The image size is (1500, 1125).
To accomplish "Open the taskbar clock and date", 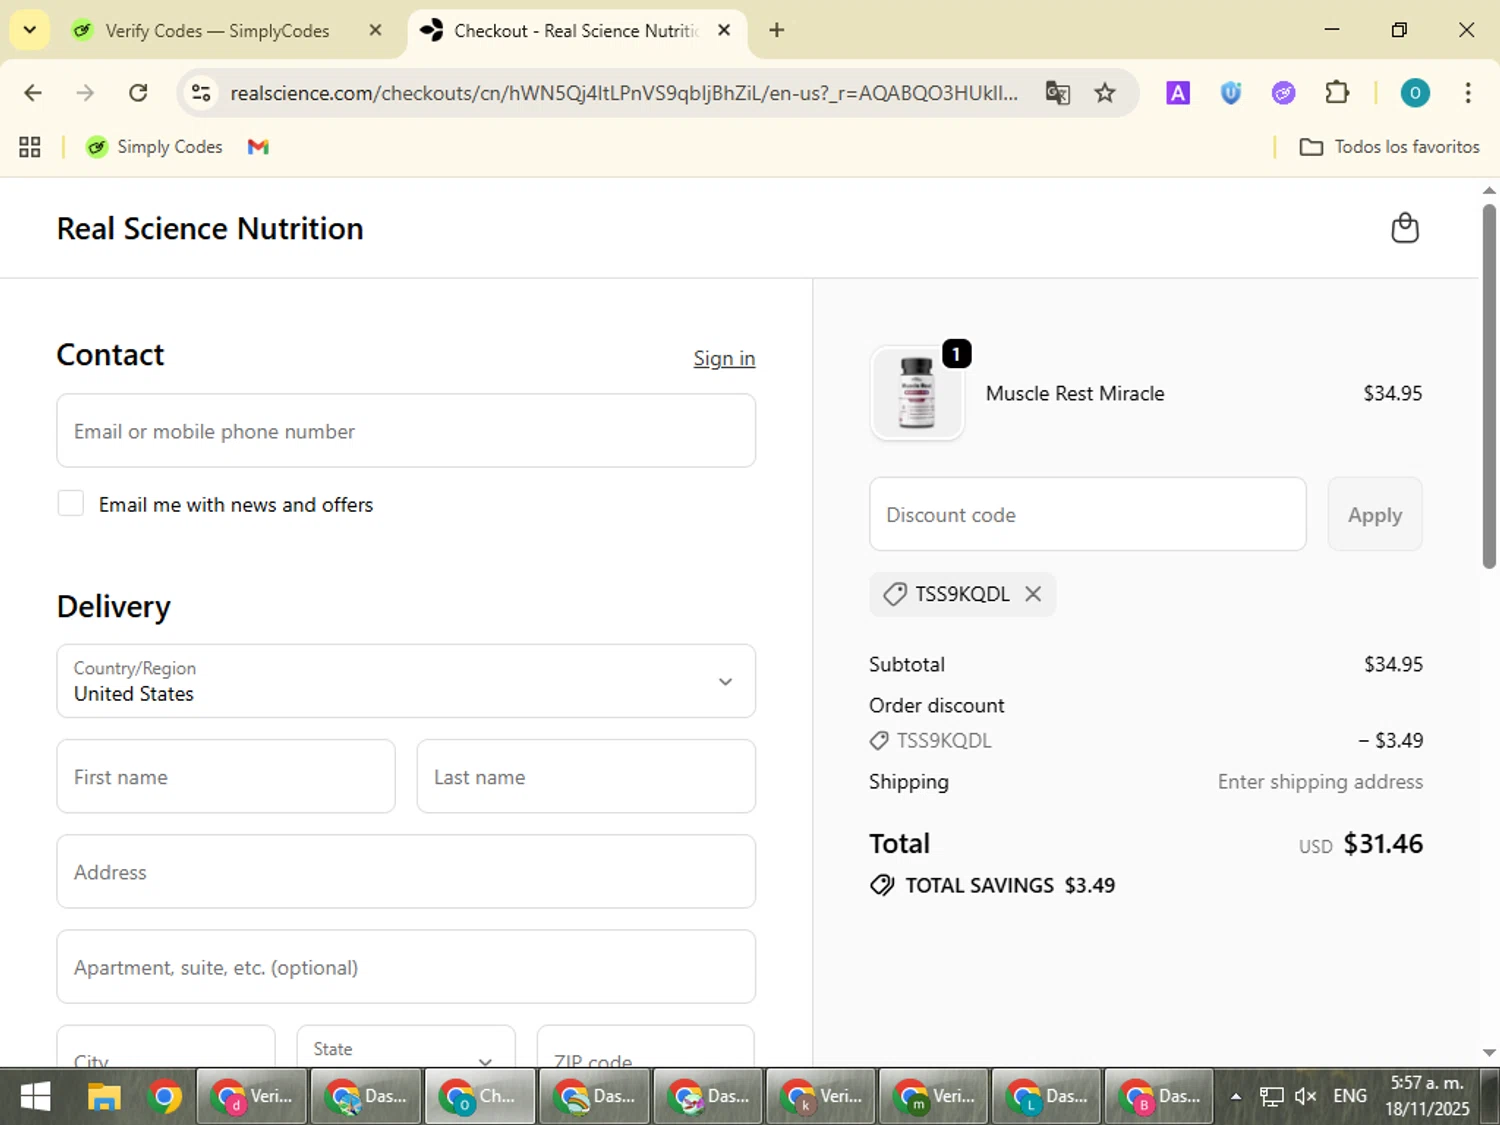I will (x=1427, y=1097).
